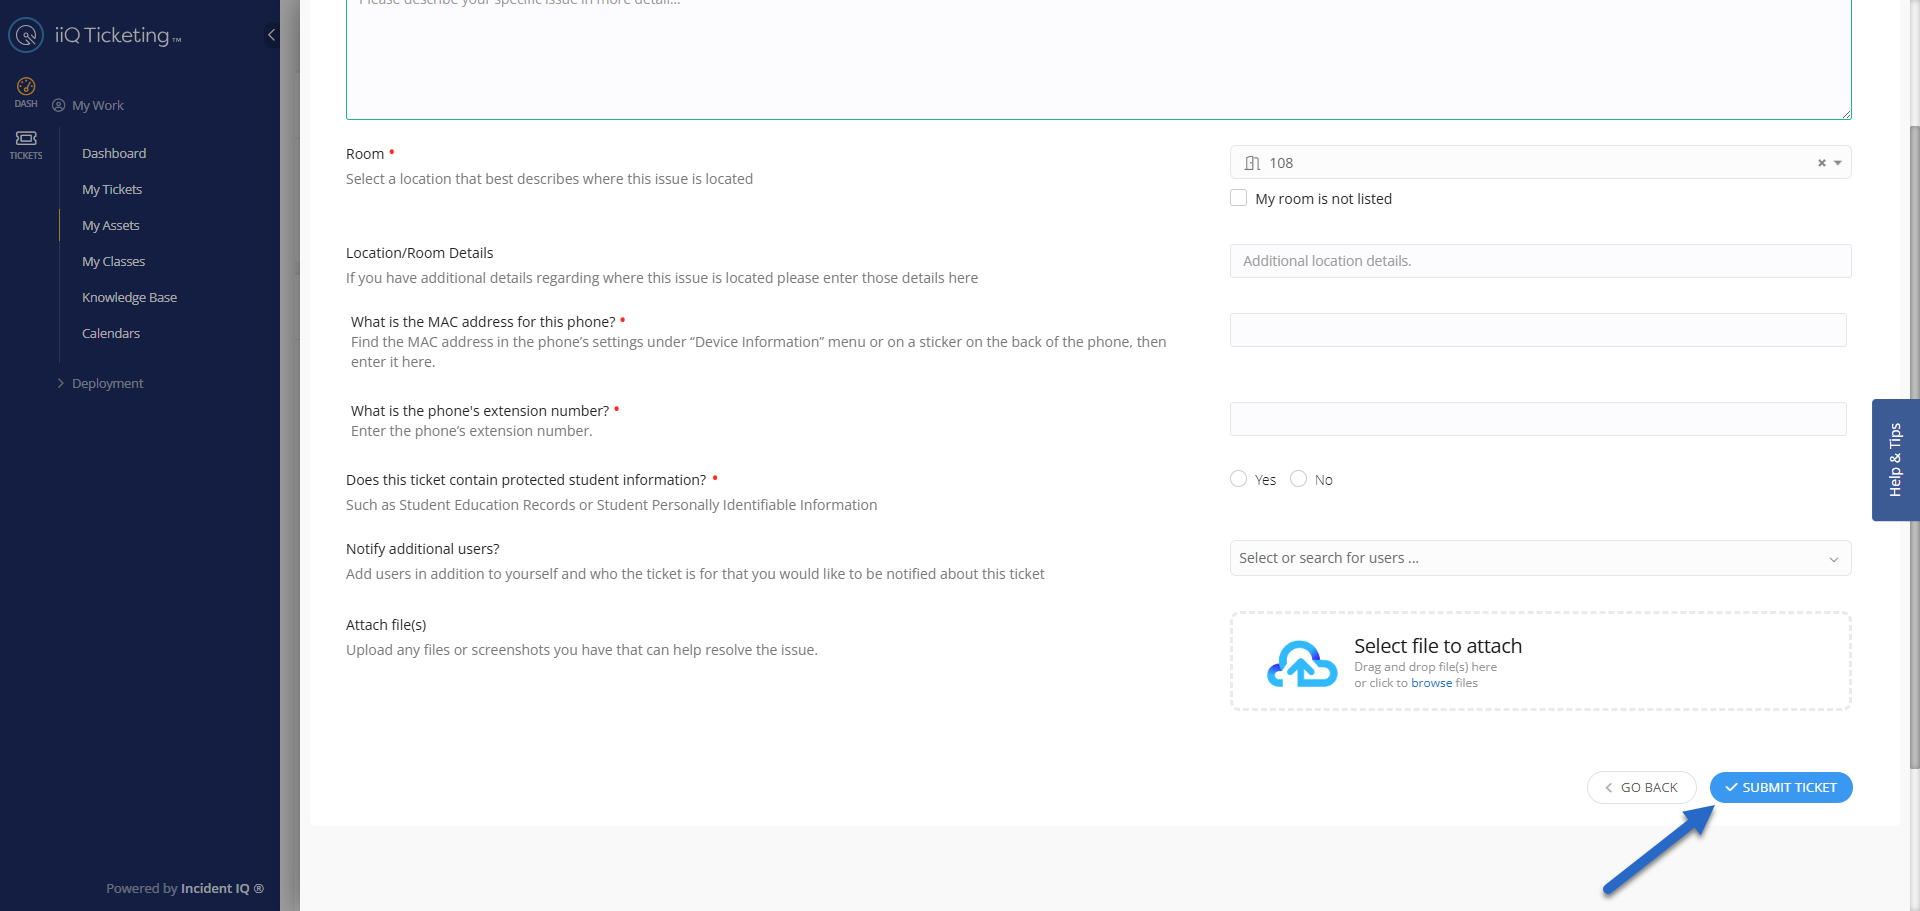Image resolution: width=1920 pixels, height=911 pixels.
Task: Click the room door icon beside 108
Action: [x=1252, y=163]
